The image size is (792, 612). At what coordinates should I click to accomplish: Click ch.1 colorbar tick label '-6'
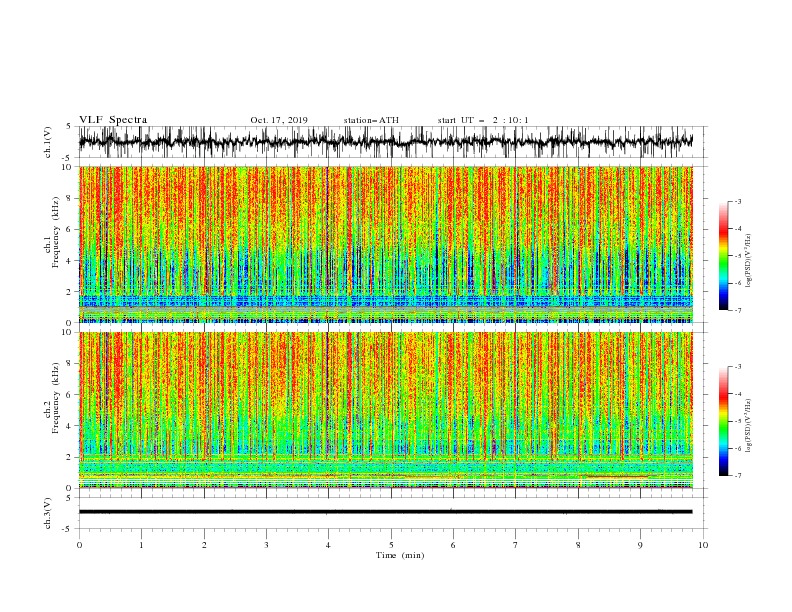[737, 283]
